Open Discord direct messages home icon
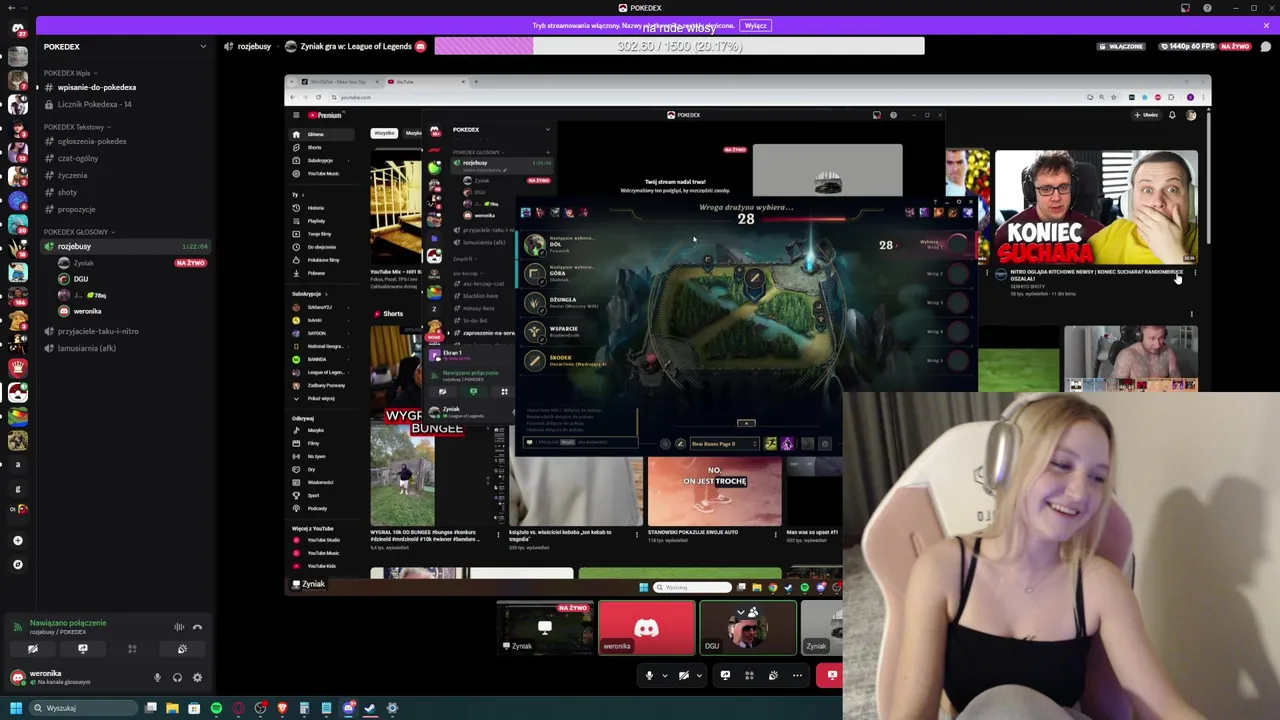1280x720 pixels. point(17,29)
